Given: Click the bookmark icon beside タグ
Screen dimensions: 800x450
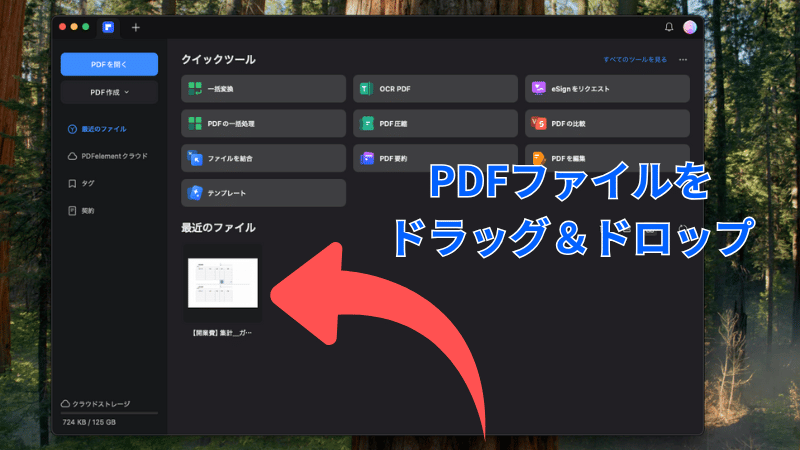Looking at the screenshot, I should pyautogui.click(x=72, y=183).
